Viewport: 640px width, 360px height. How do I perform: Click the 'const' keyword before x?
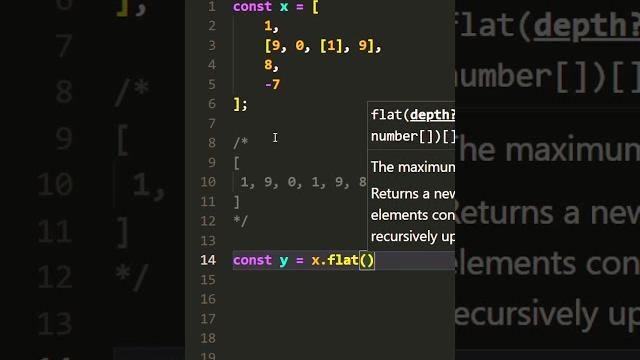pos(252,7)
